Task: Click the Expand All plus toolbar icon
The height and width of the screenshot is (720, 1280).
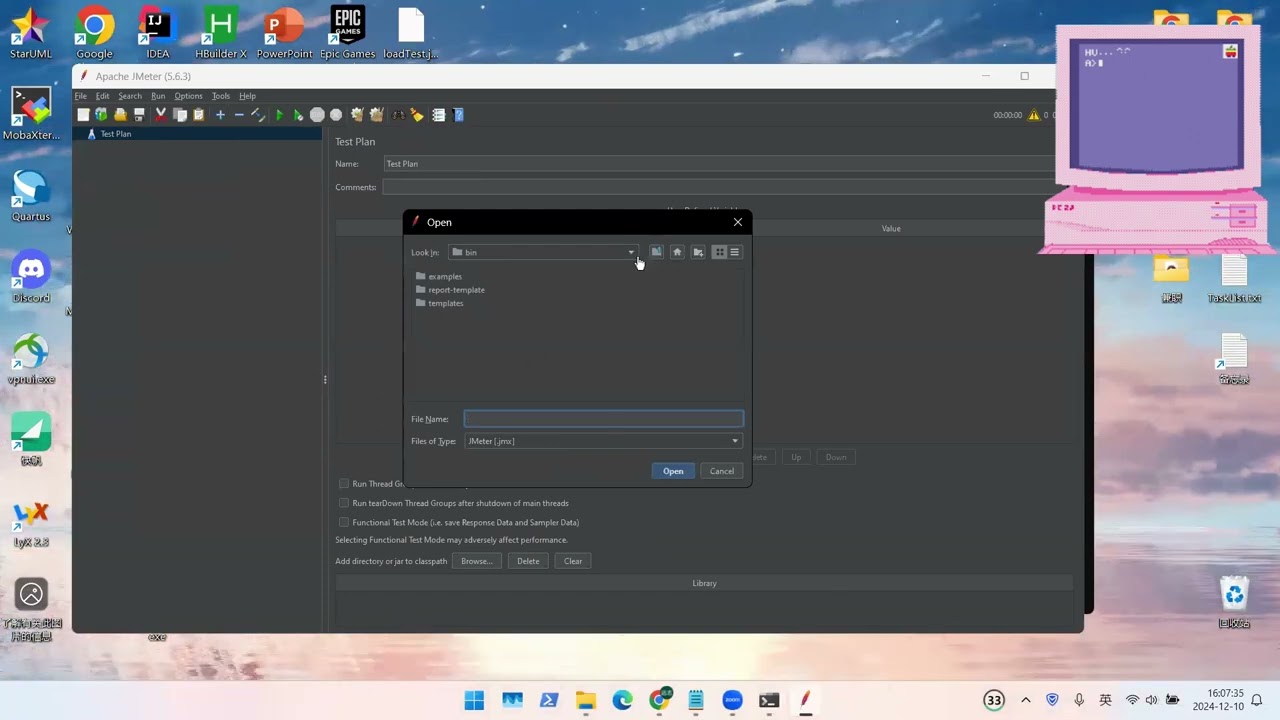Action: (220, 115)
